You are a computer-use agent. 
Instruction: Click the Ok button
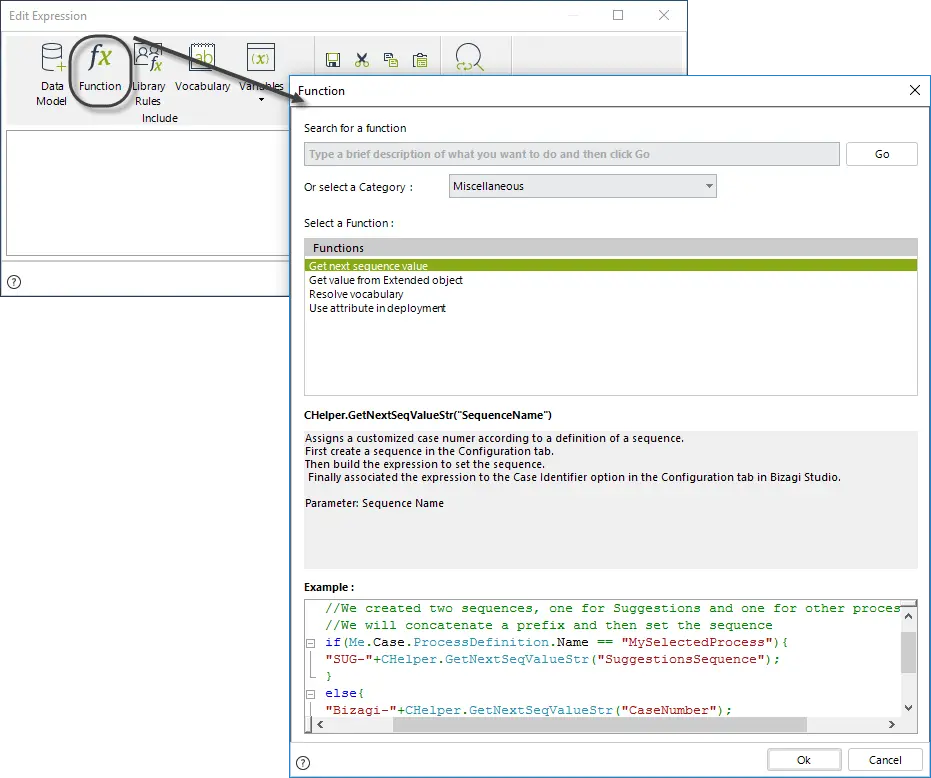[804, 760]
